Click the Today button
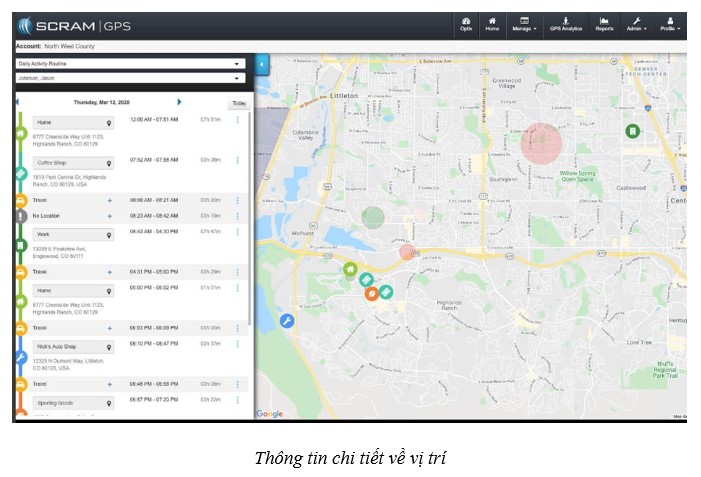Image resolution: width=701 pixels, height=477 pixels. coord(239,103)
